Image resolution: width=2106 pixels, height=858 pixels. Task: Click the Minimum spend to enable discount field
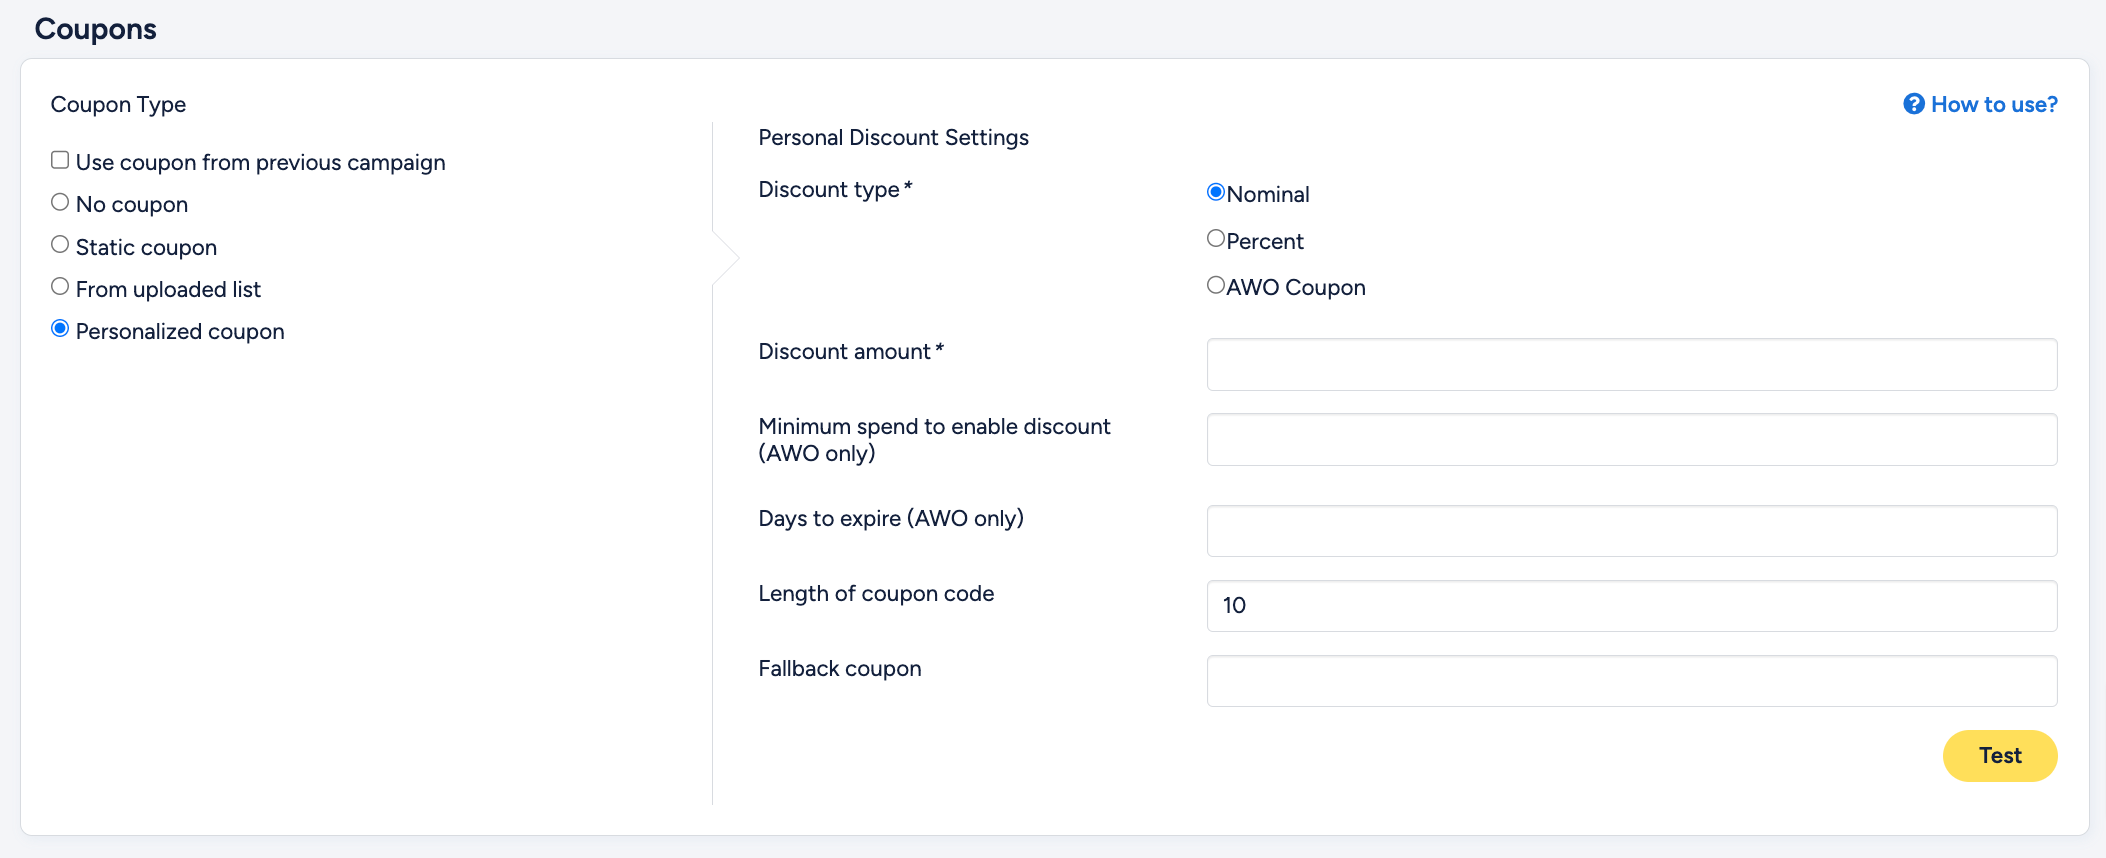(x=1632, y=439)
